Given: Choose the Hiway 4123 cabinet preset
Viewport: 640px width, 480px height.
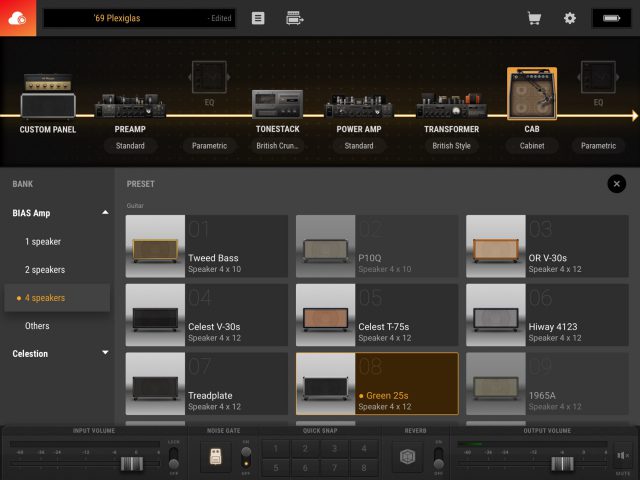Looking at the screenshot, I should (547, 315).
